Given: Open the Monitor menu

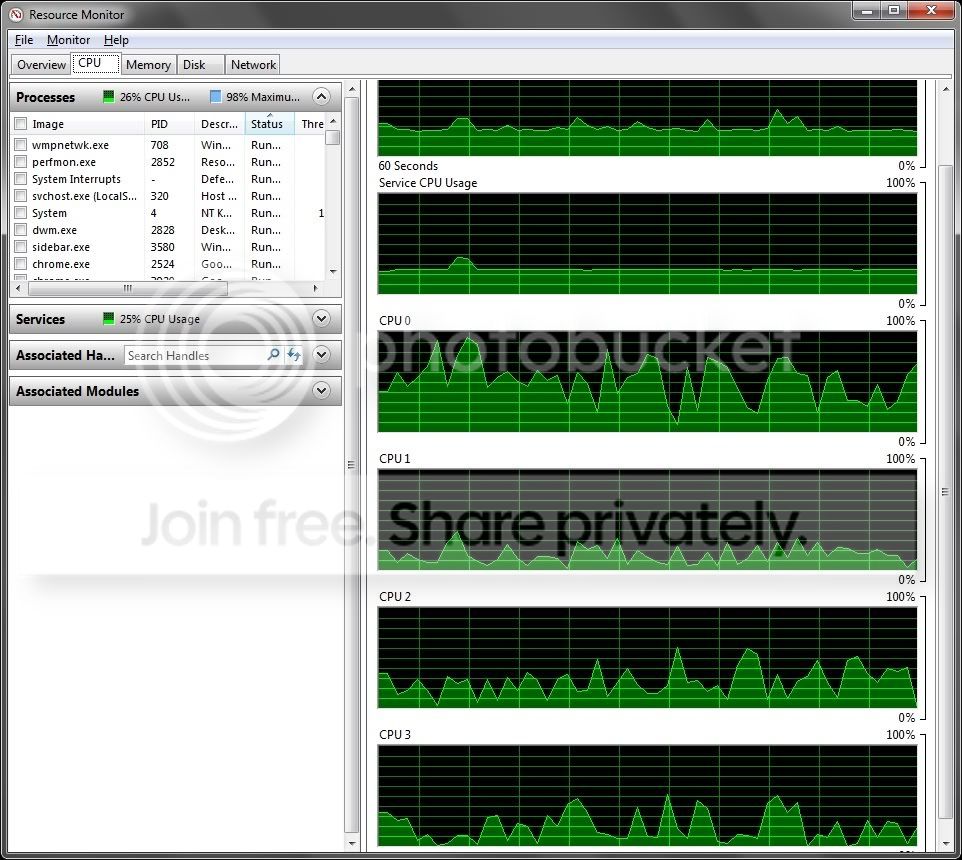Looking at the screenshot, I should coord(68,40).
